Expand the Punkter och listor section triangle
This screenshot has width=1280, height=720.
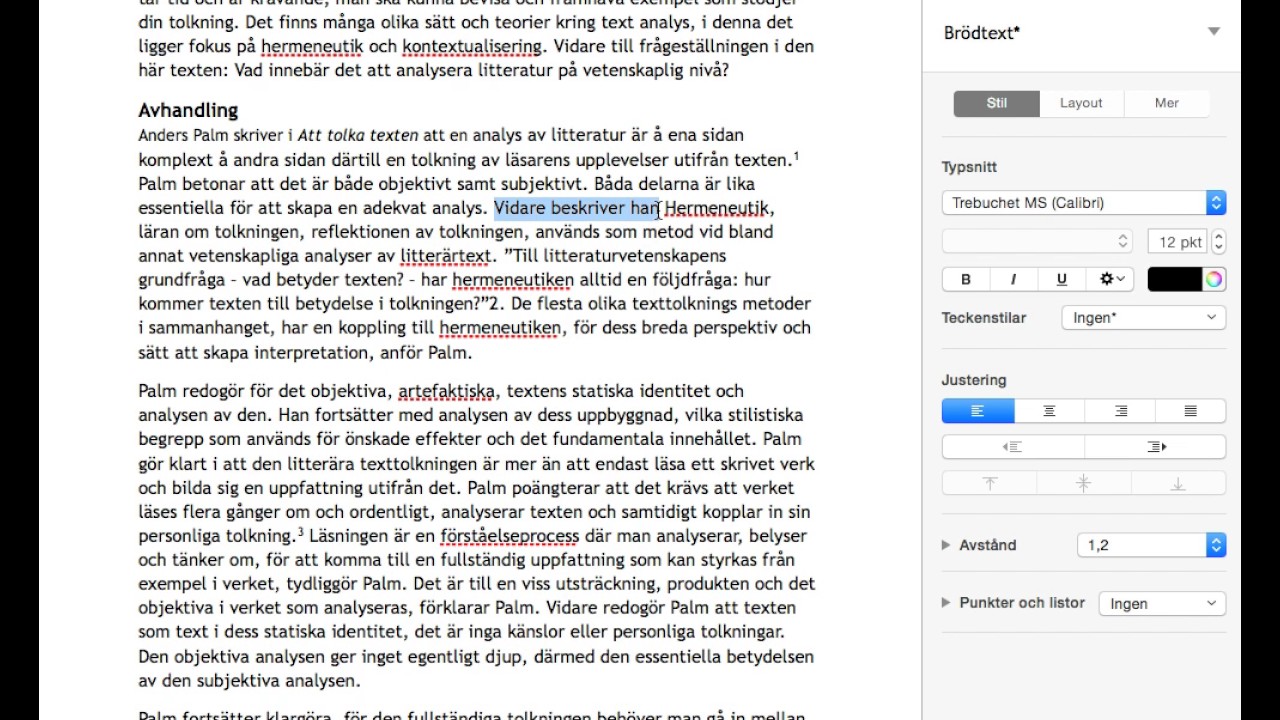(x=946, y=603)
